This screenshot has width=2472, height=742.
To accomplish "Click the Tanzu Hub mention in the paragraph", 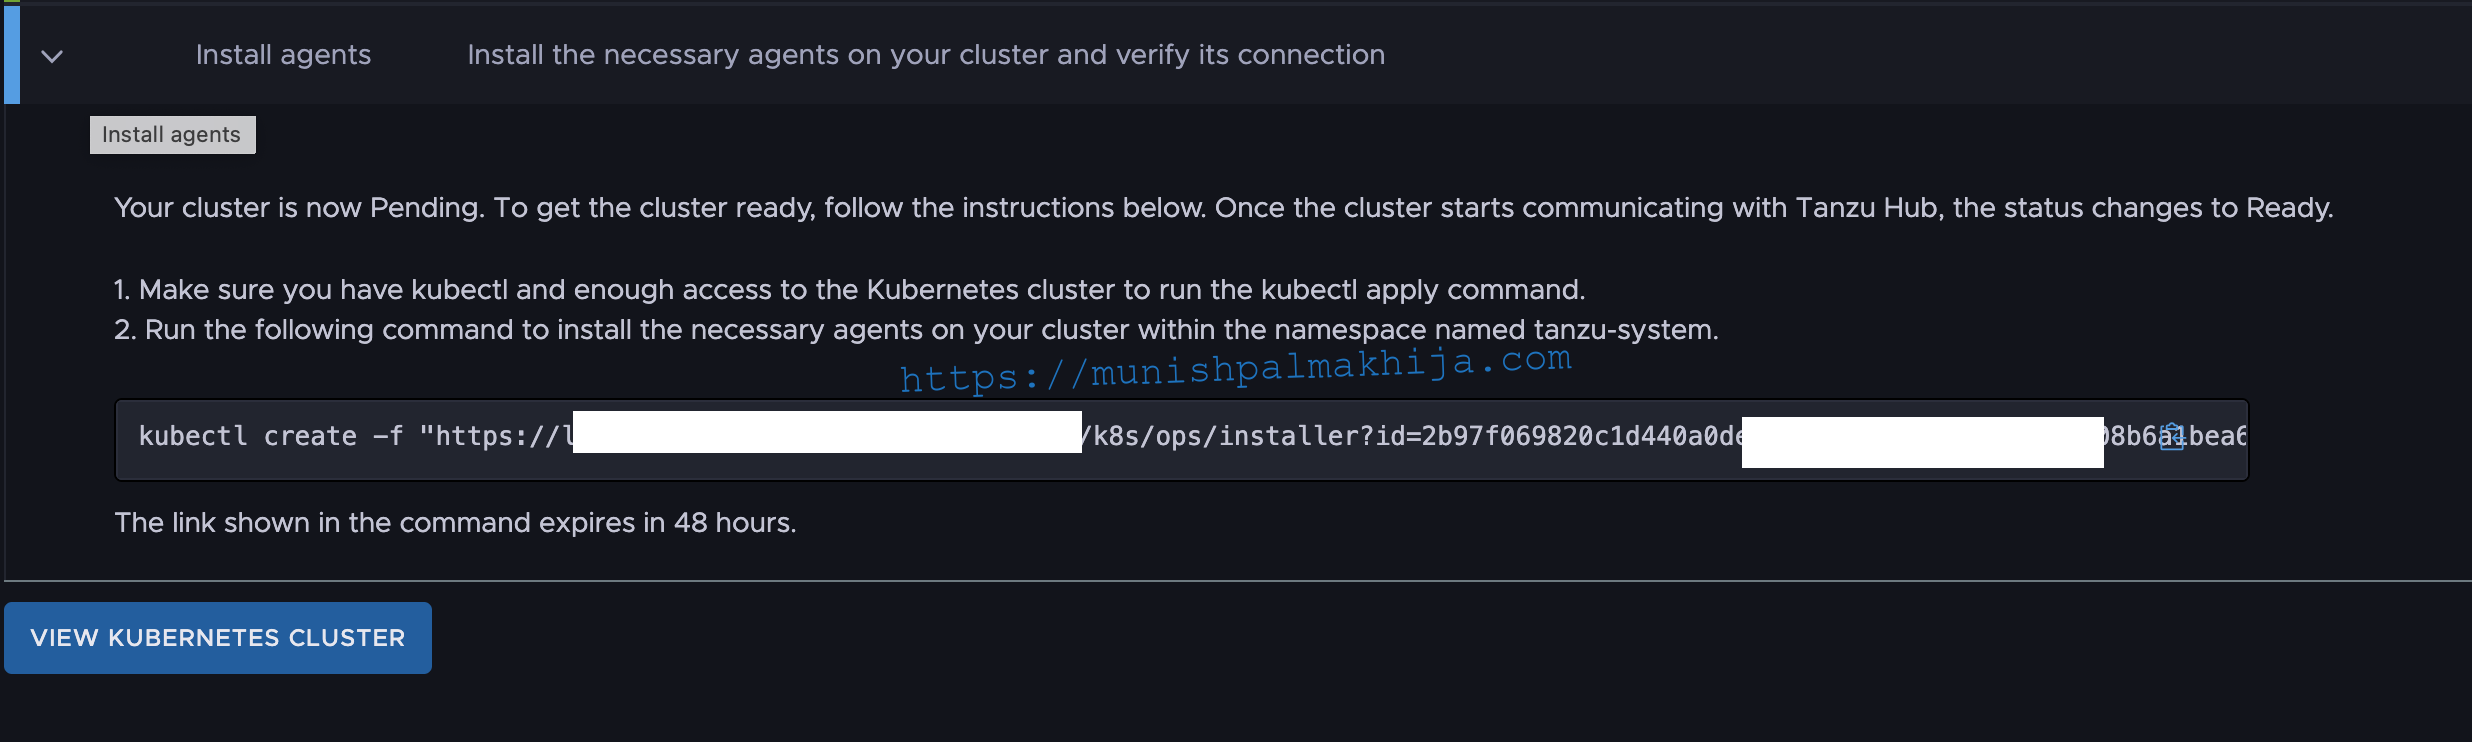I will 1866,207.
